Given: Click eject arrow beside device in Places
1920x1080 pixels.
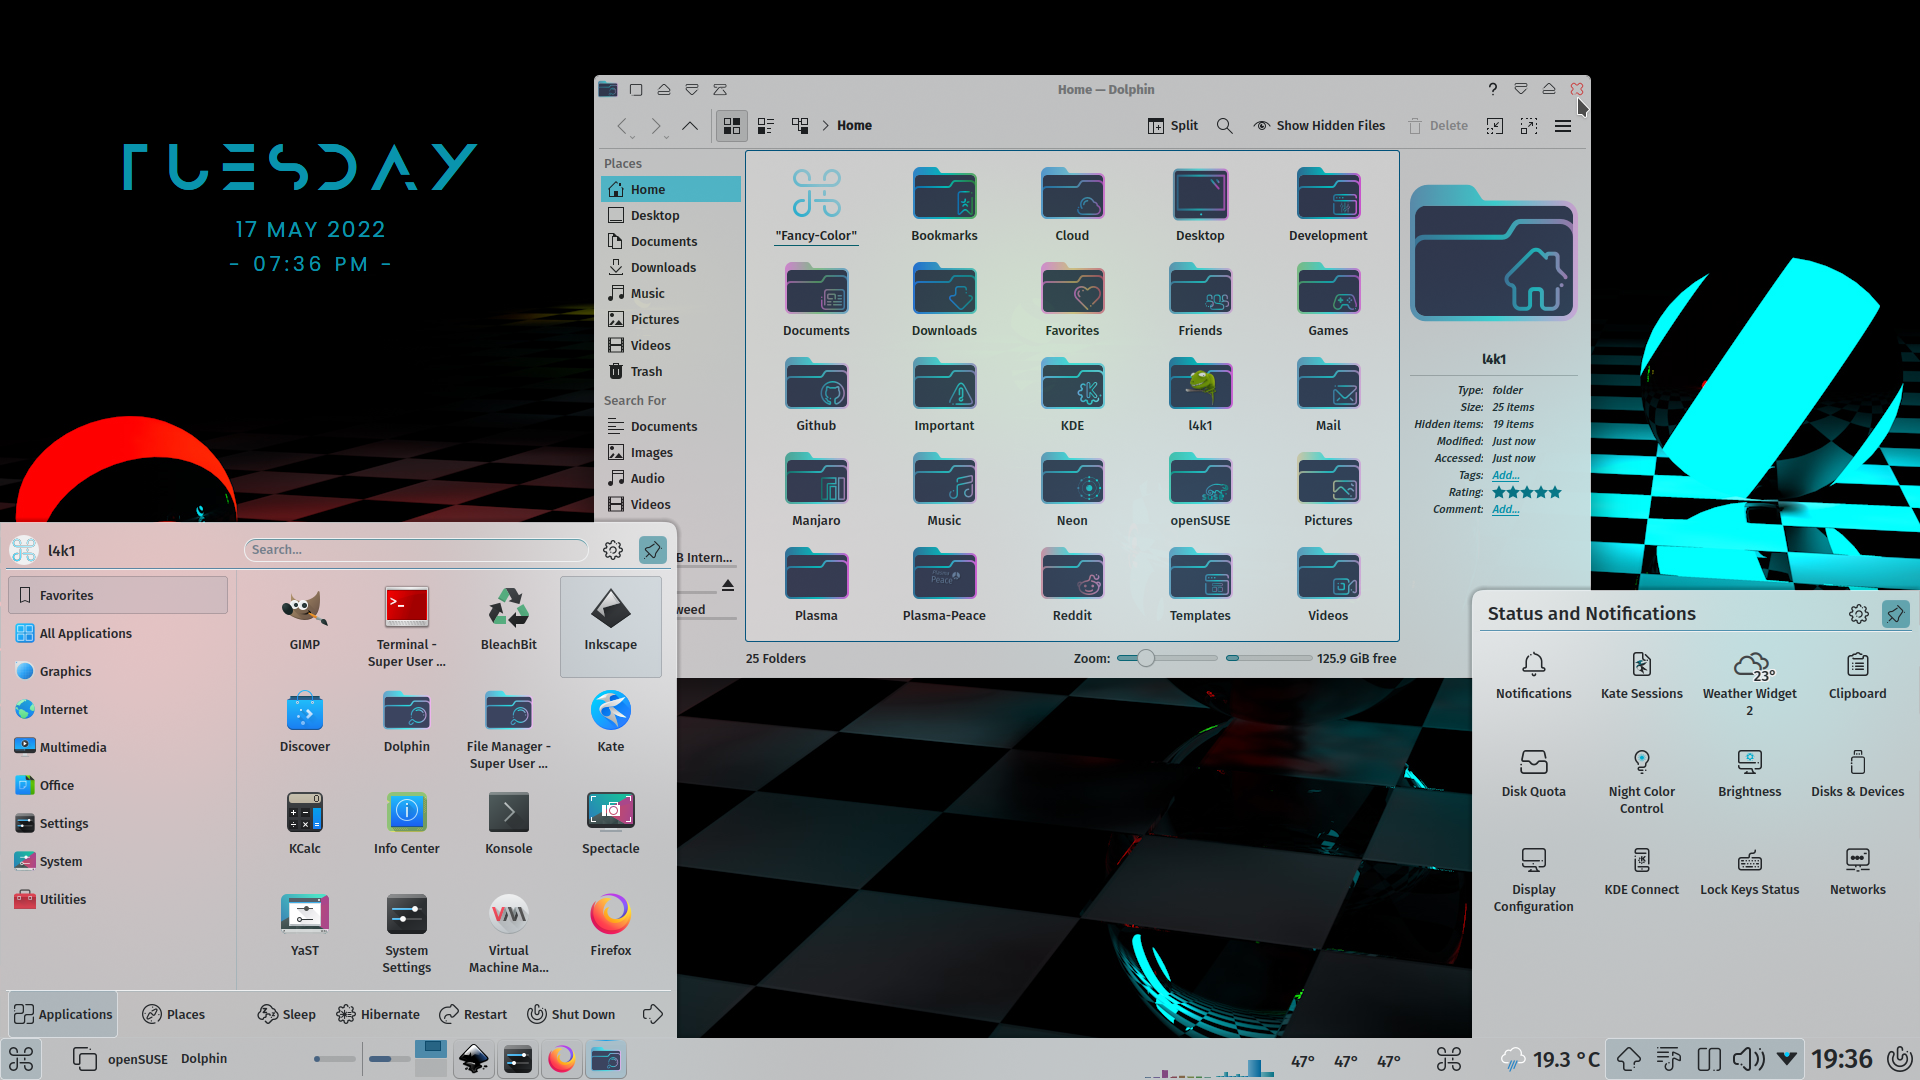Looking at the screenshot, I should [728, 585].
